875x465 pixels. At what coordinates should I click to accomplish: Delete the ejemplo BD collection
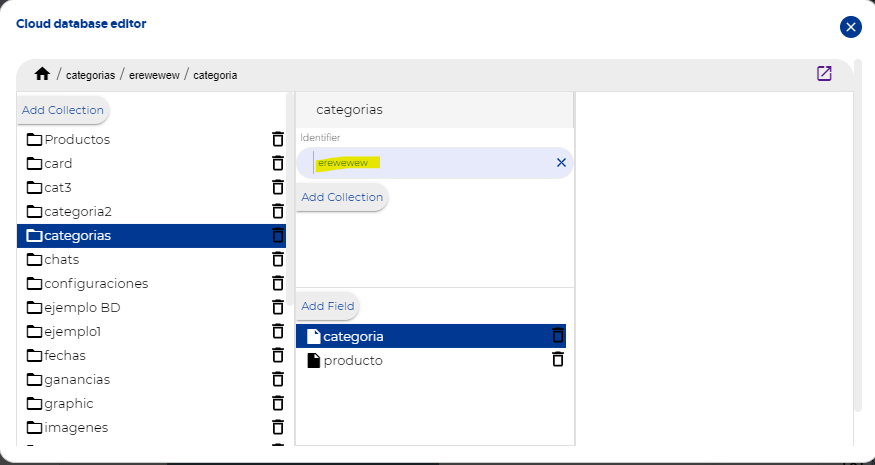277,308
